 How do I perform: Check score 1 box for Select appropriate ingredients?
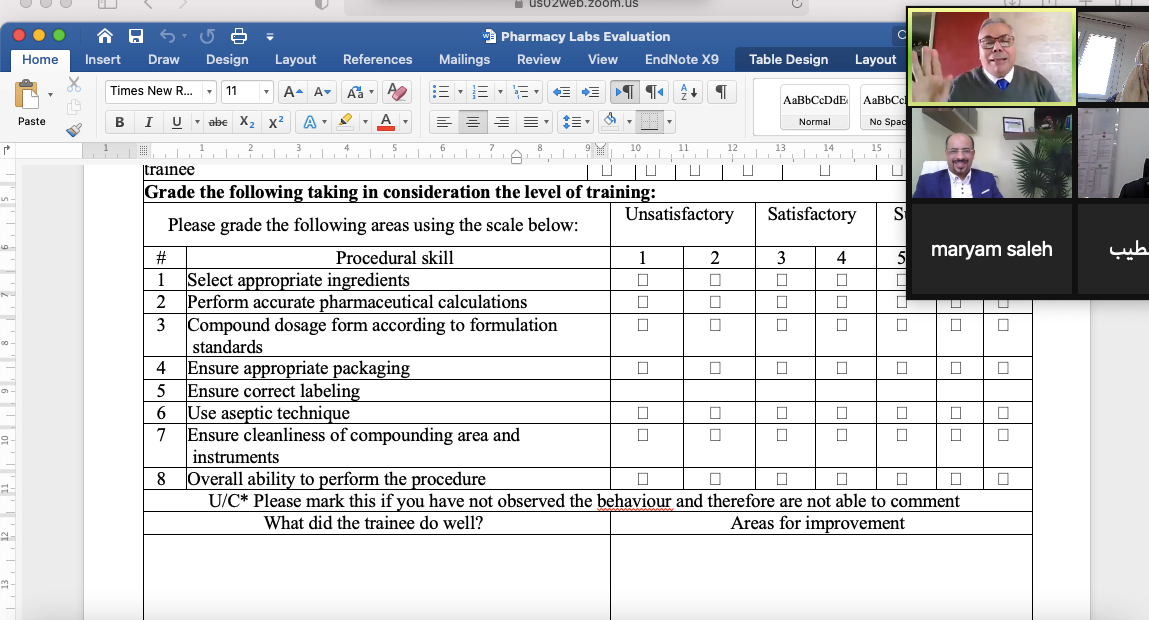pos(643,280)
